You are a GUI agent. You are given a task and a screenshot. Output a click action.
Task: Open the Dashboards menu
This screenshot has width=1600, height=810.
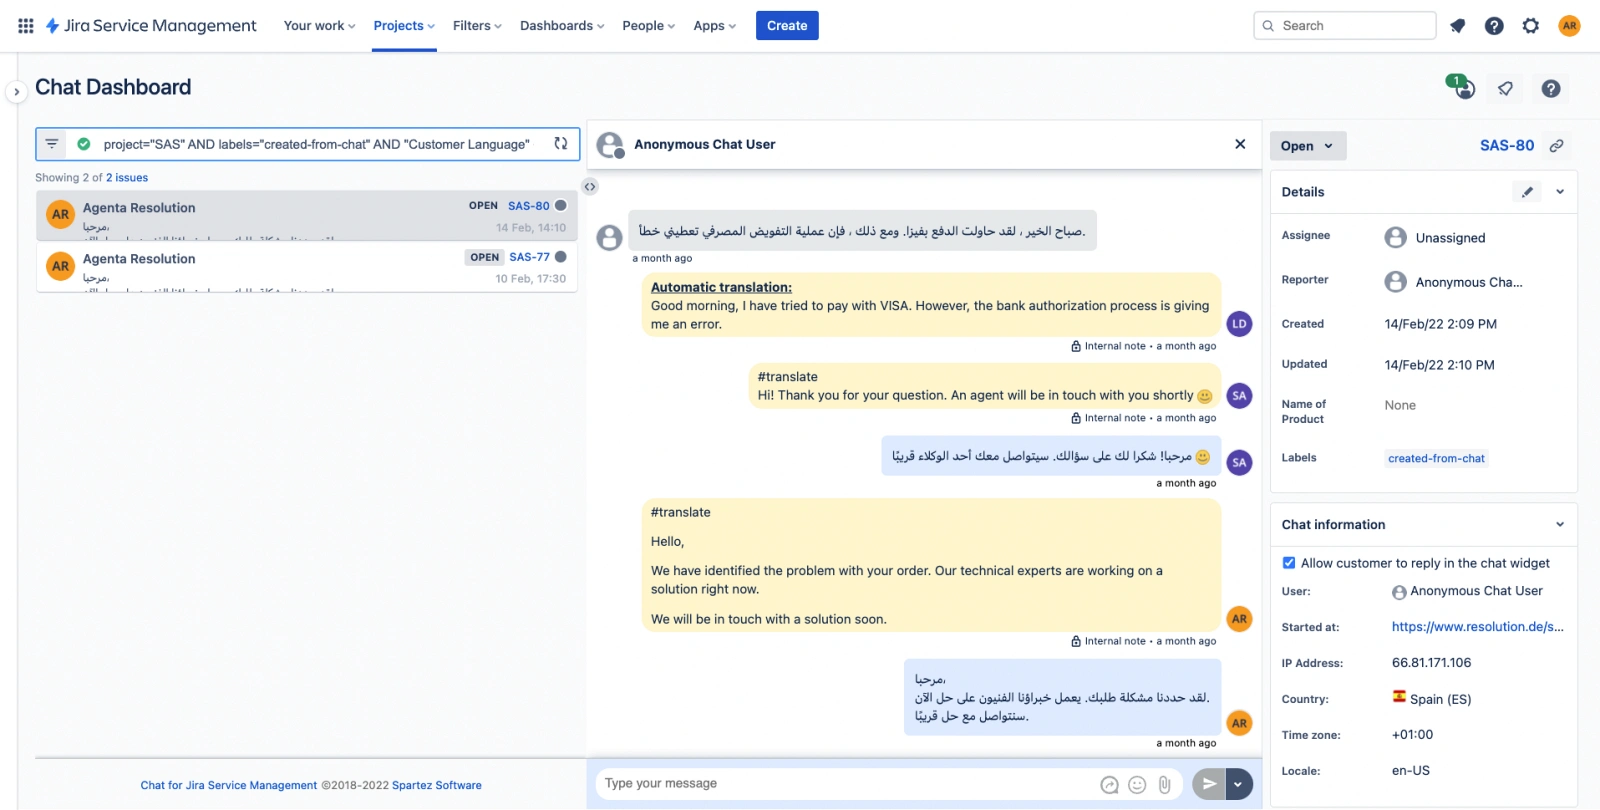562,26
